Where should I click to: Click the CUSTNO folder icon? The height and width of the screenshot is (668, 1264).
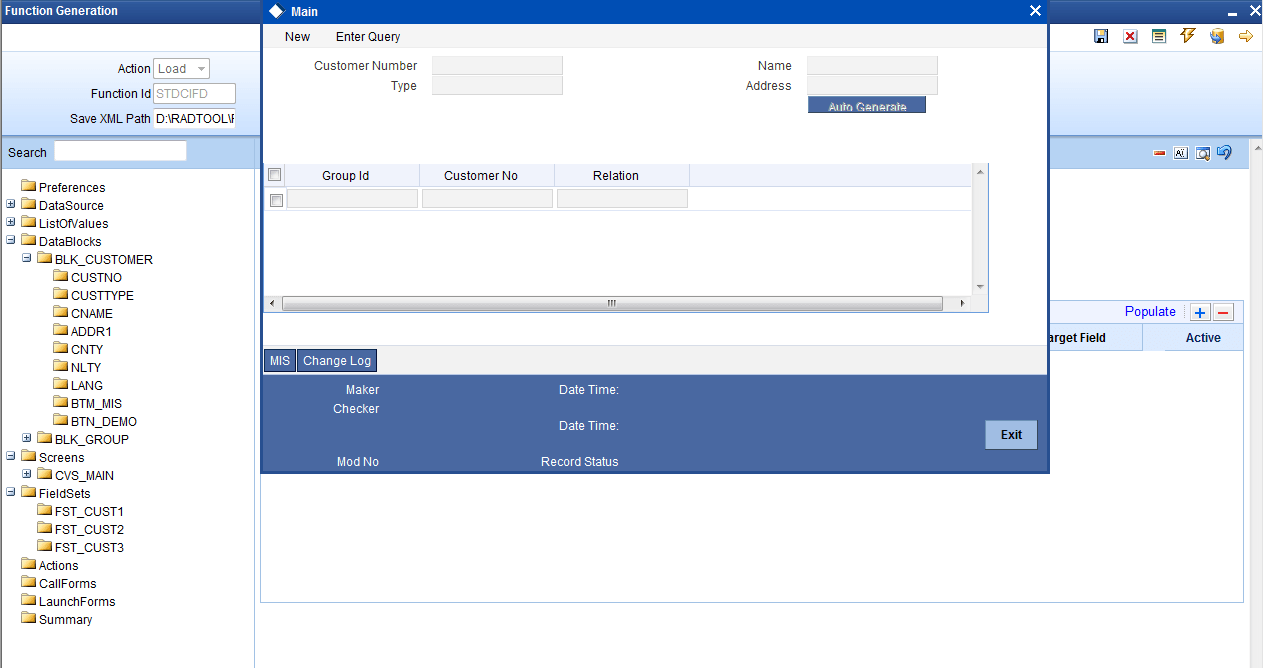[60, 277]
